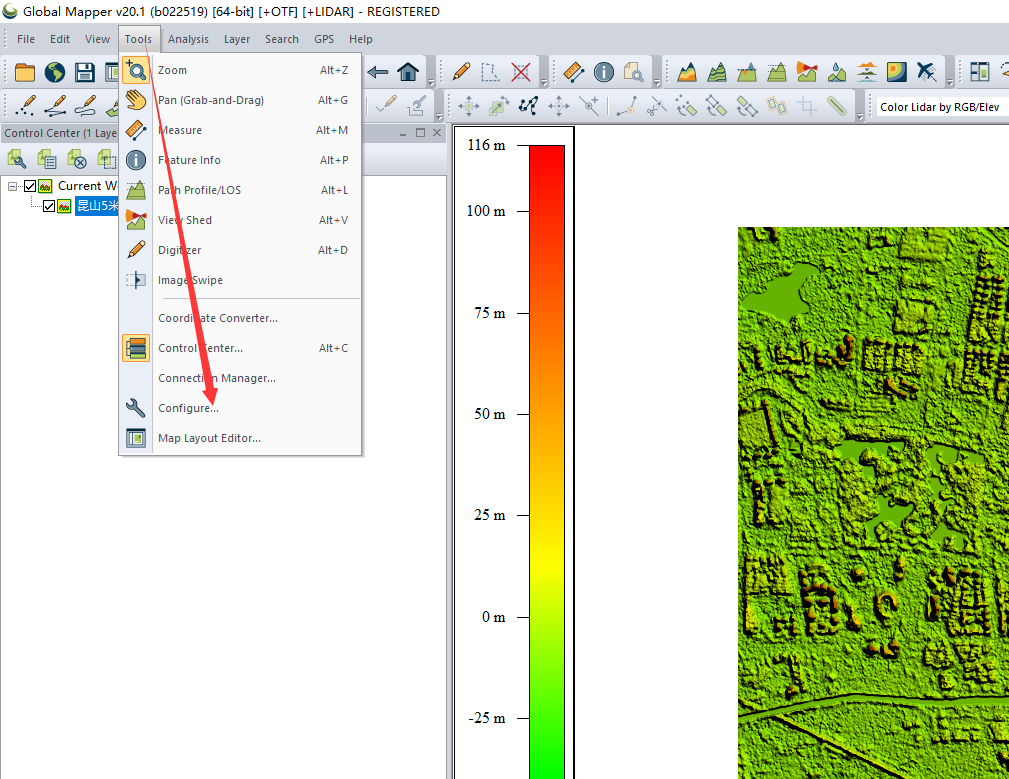Click the back arrow view icon
This screenshot has height=779, width=1009.
click(x=378, y=72)
